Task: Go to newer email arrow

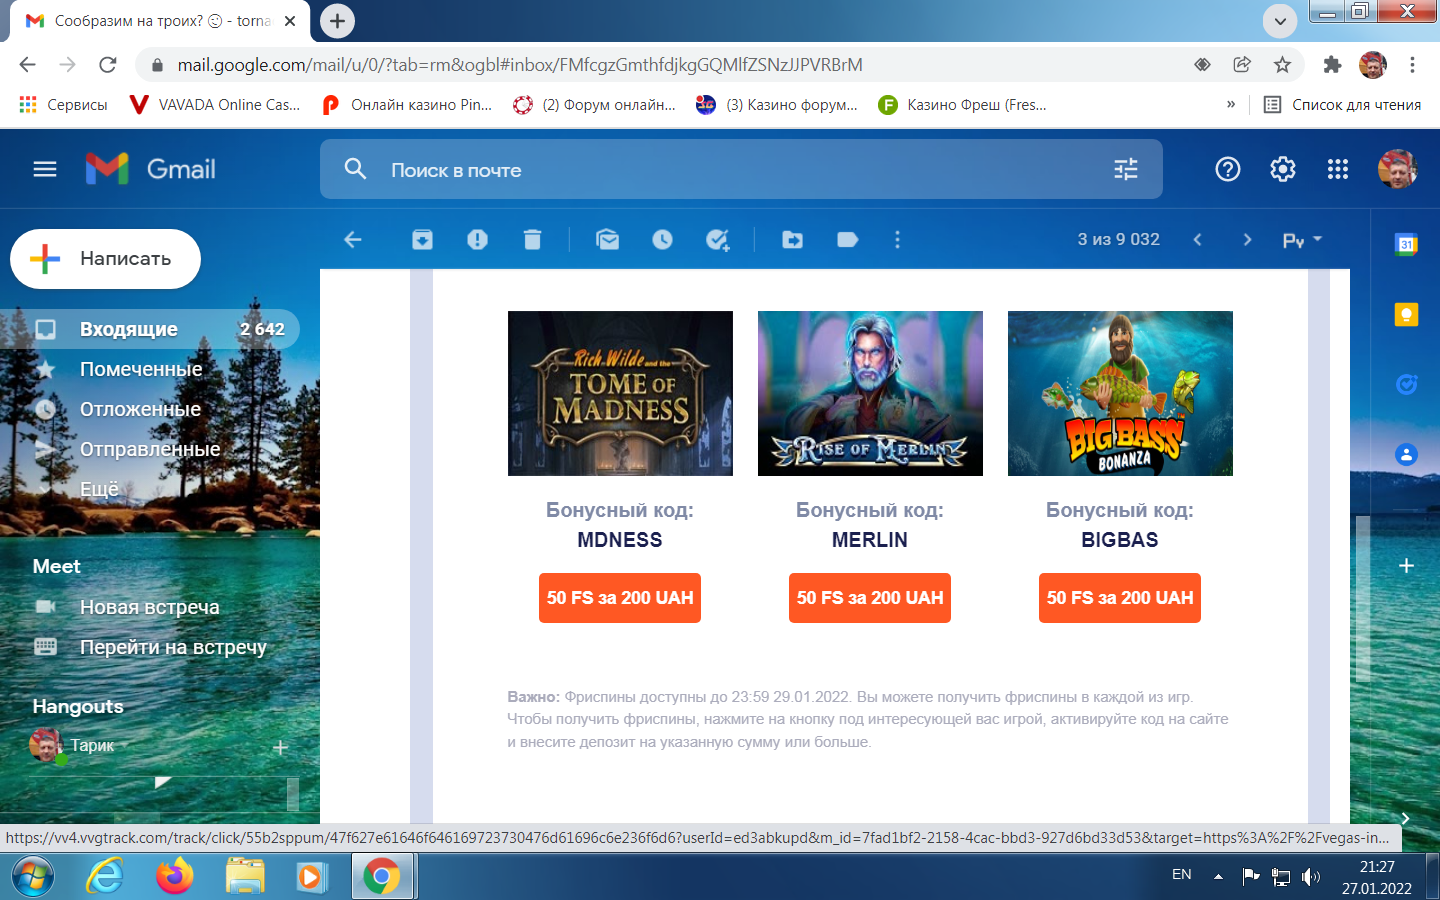Action: click(x=1197, y=239)
